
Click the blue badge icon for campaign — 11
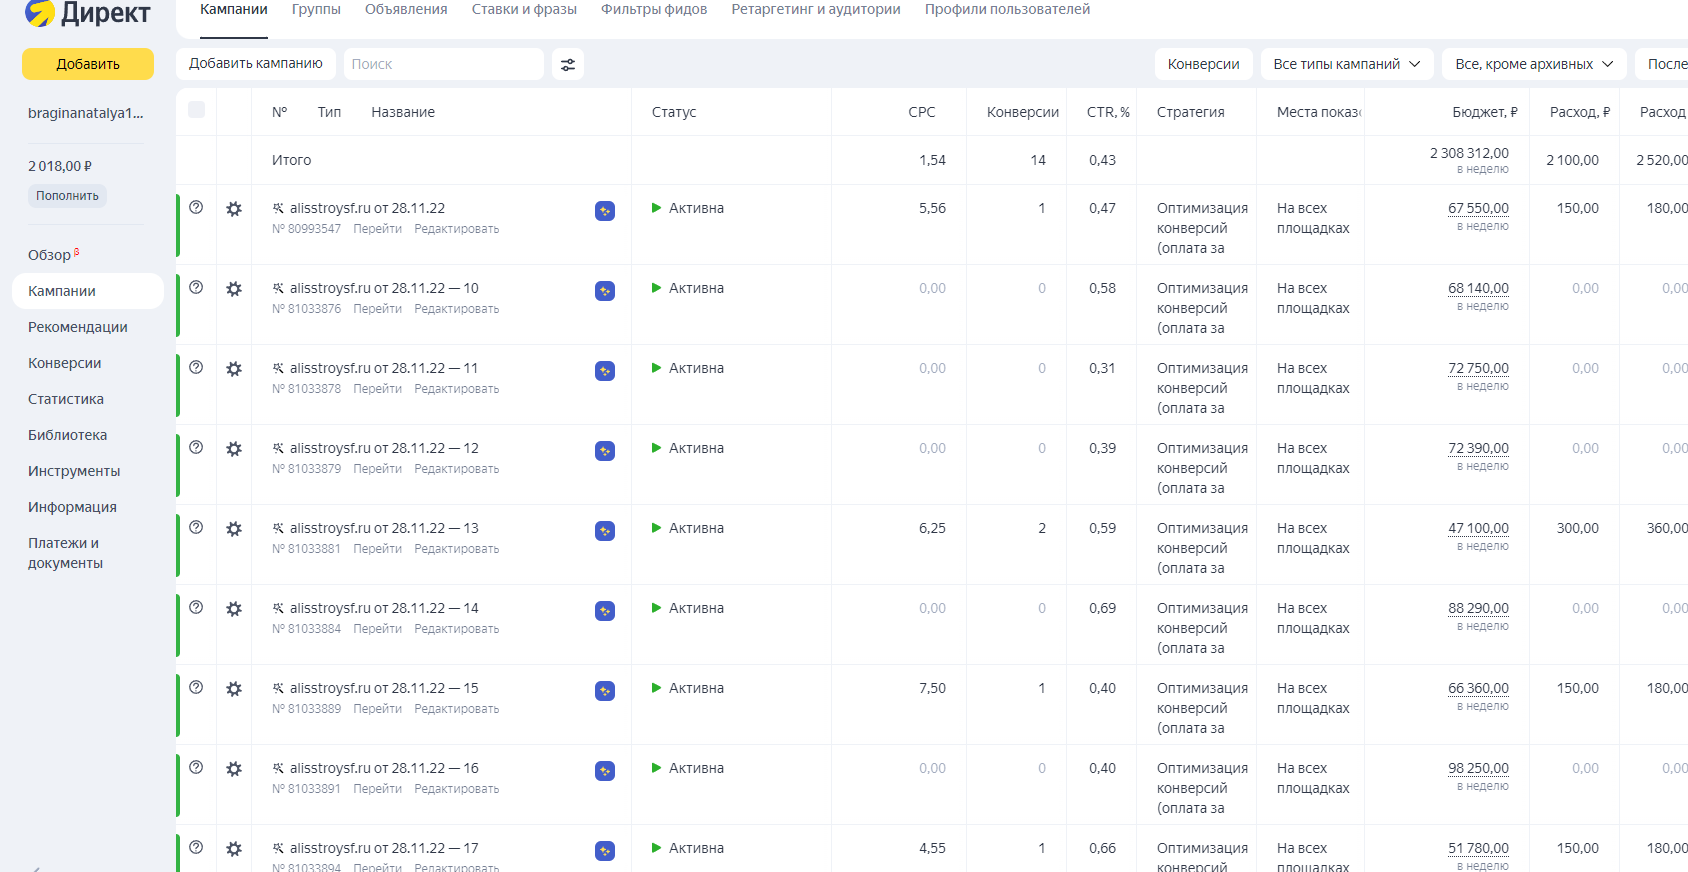click(605, 371)
